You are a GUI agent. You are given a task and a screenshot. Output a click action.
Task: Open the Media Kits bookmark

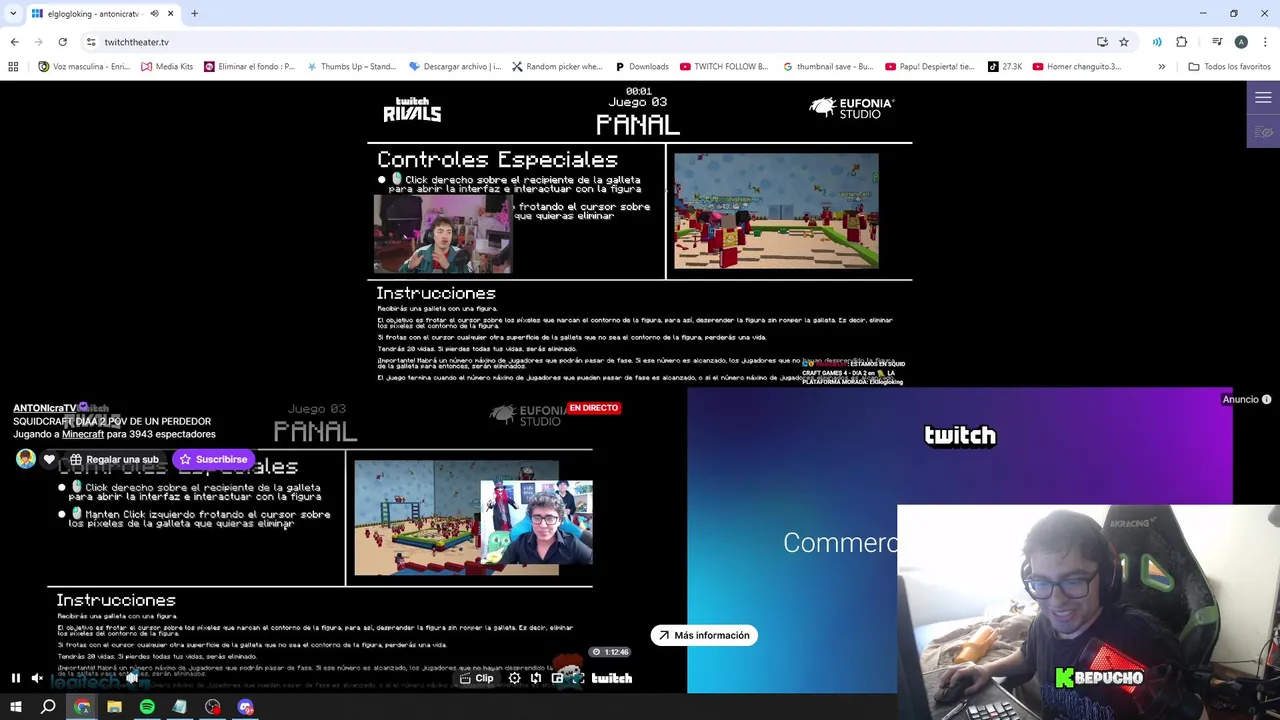(167, 67)
